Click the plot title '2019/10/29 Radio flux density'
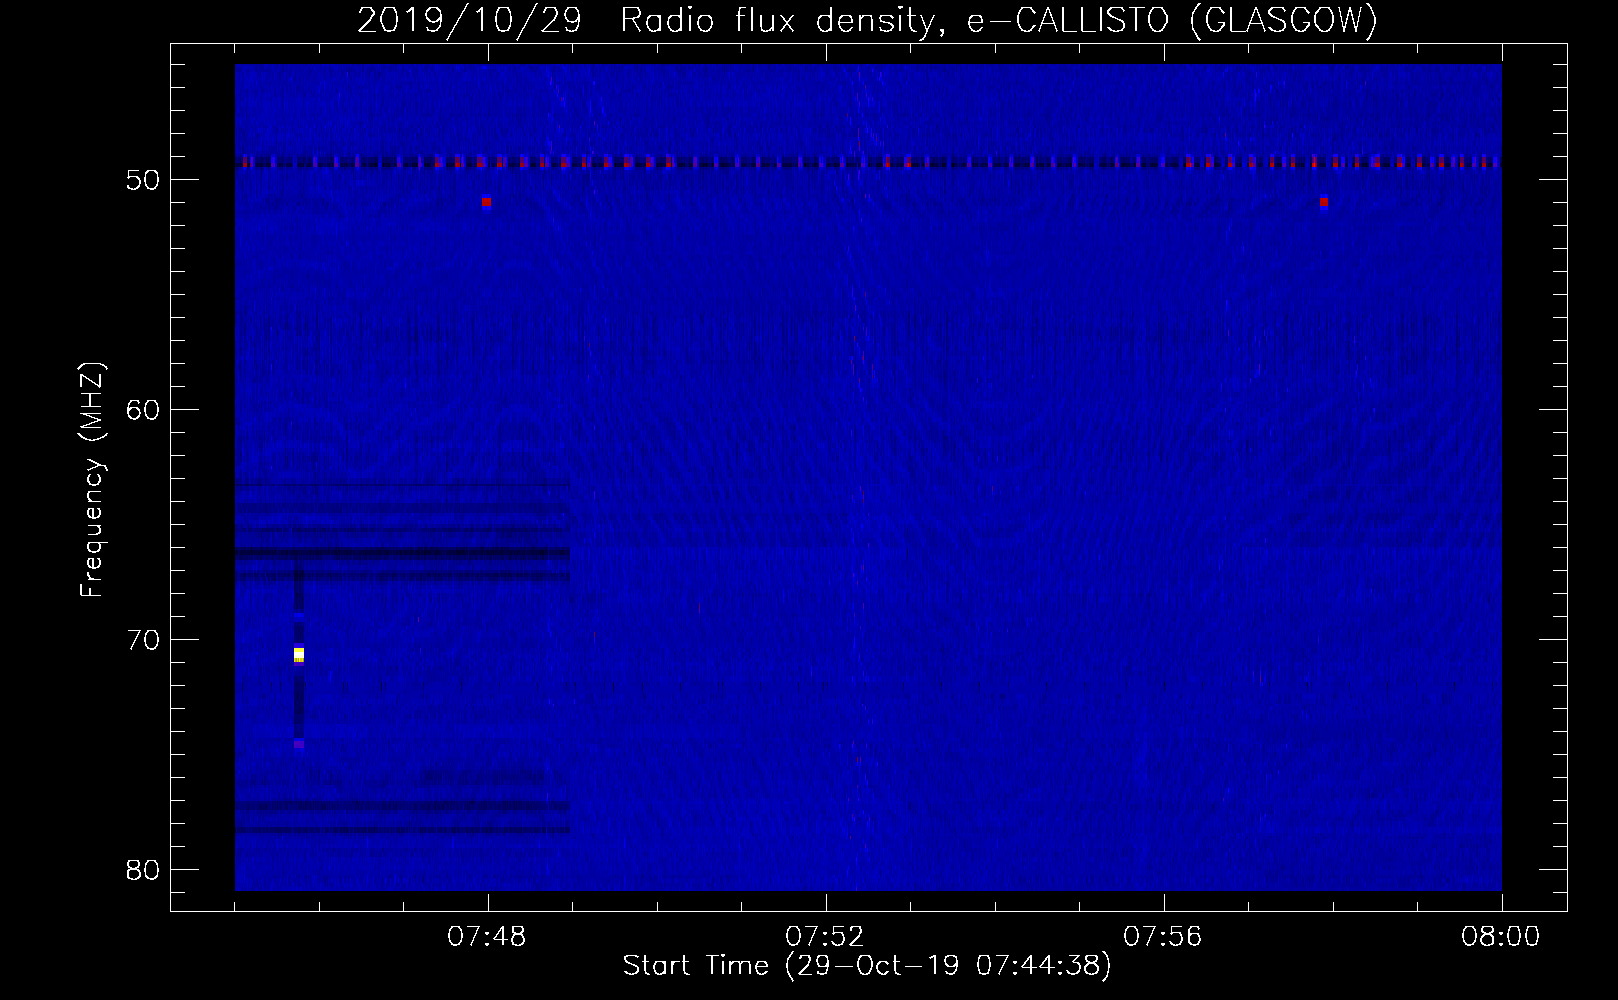1618x1000 pixels. (867, 21)
